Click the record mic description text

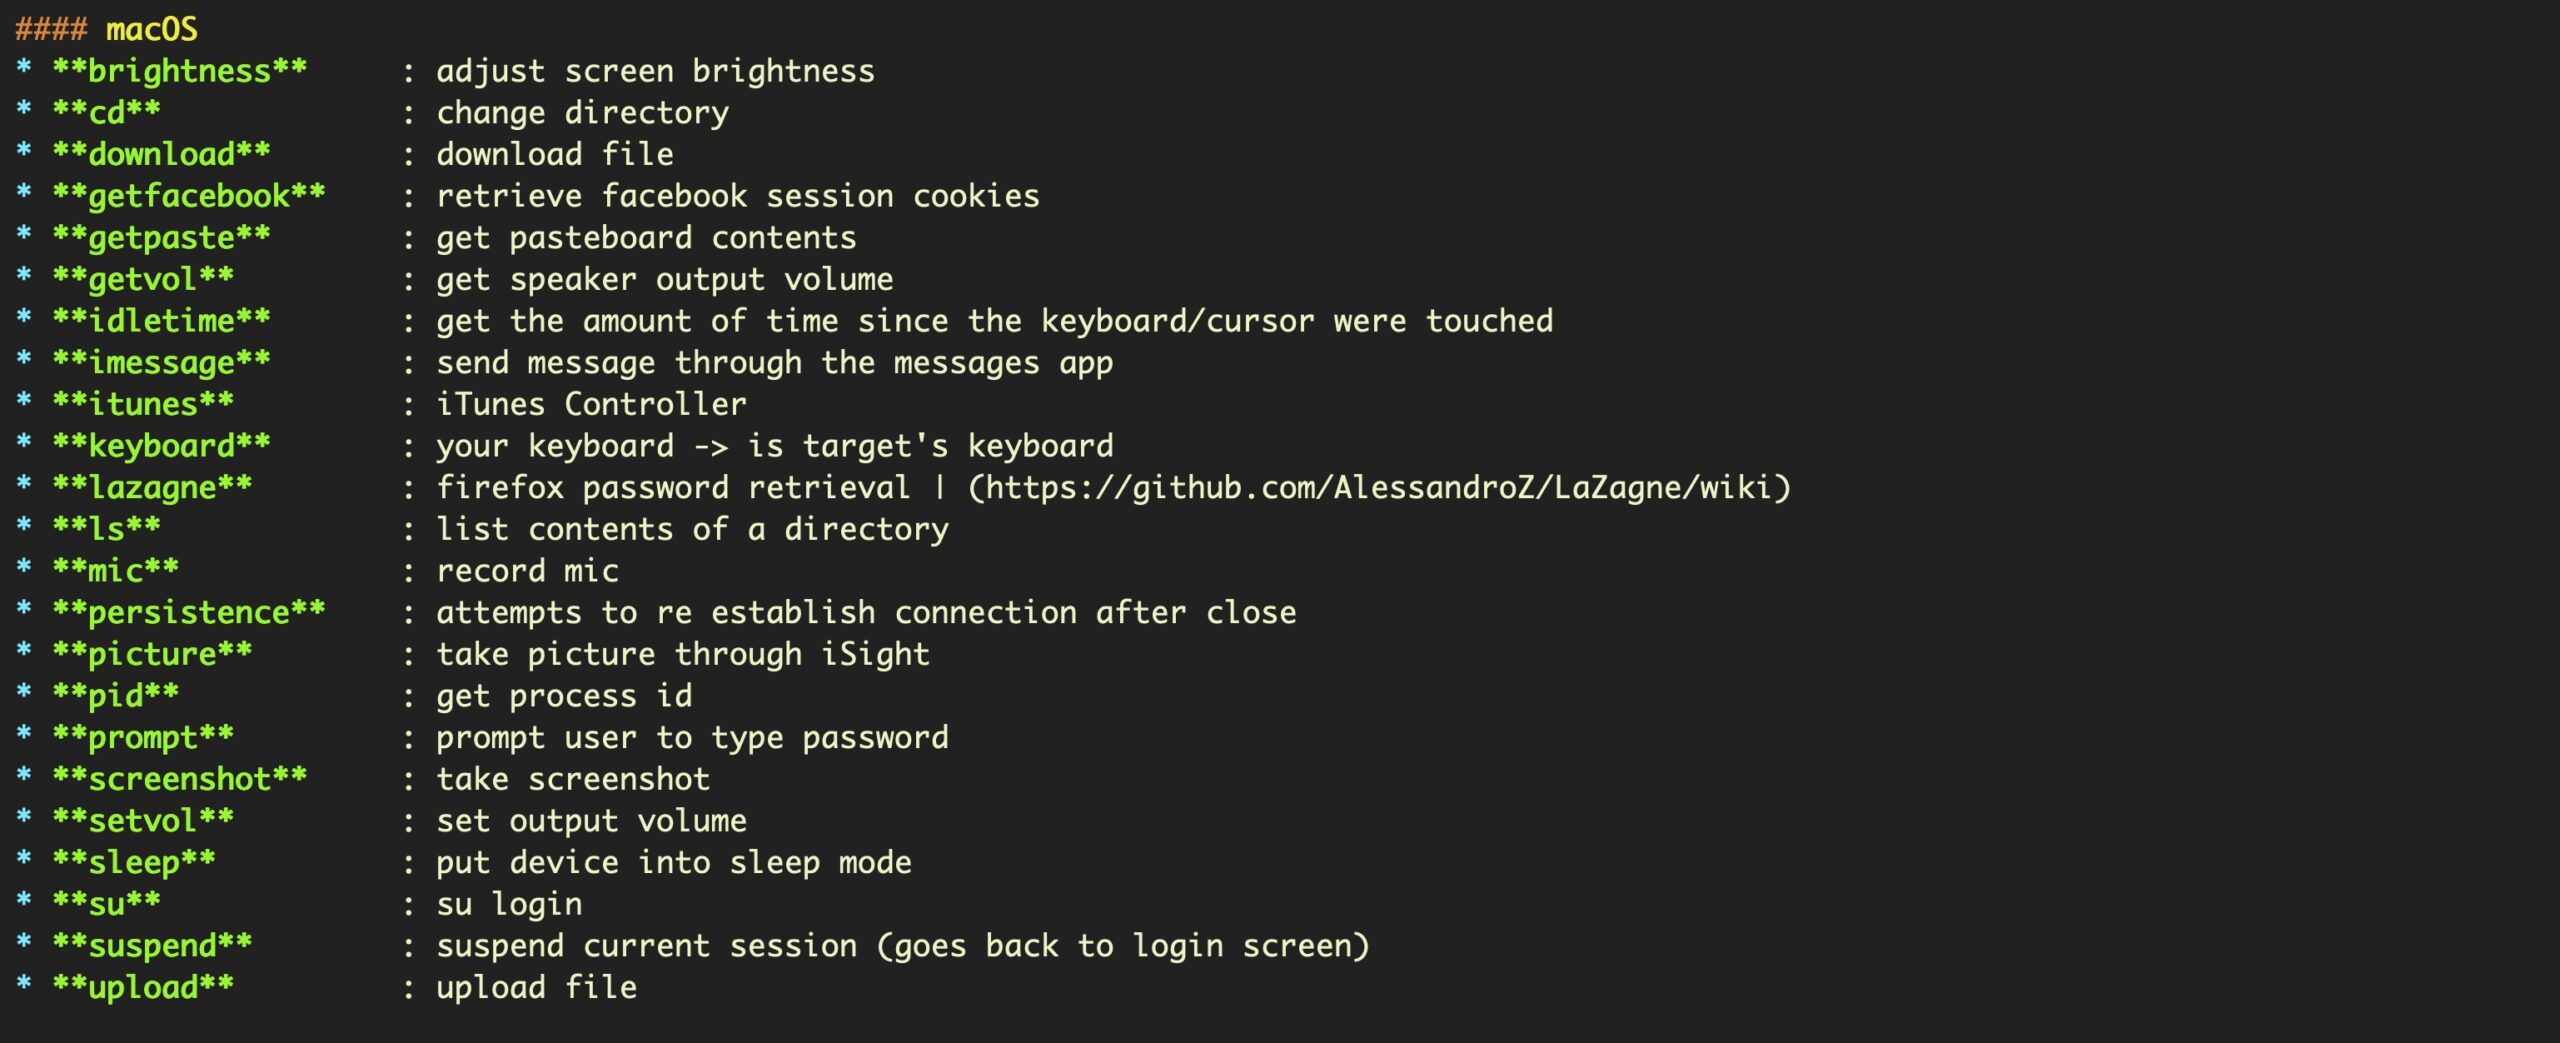tap(527, 571)
